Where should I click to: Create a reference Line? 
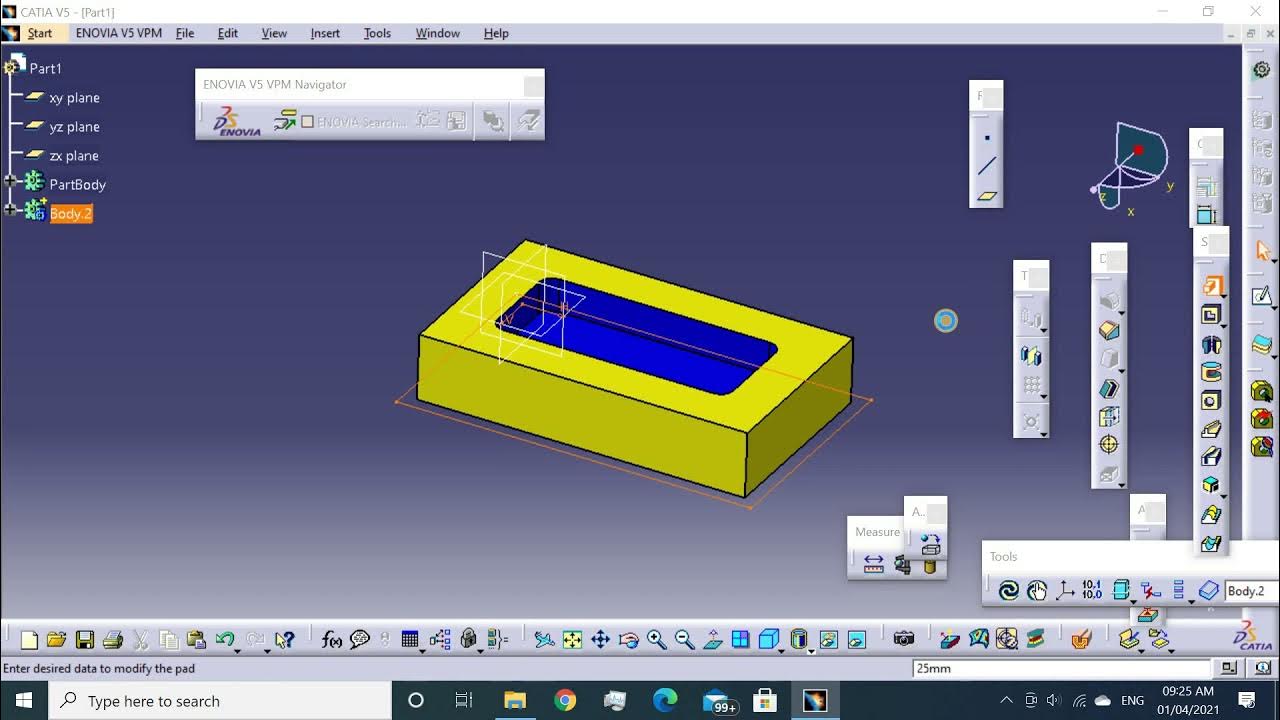pos(987,167)
